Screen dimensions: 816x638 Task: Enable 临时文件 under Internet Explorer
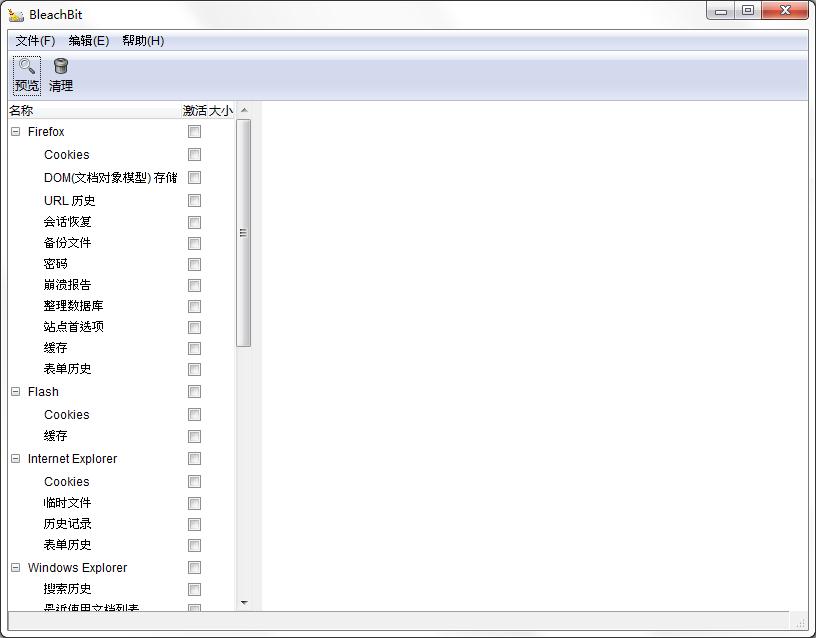194,503
